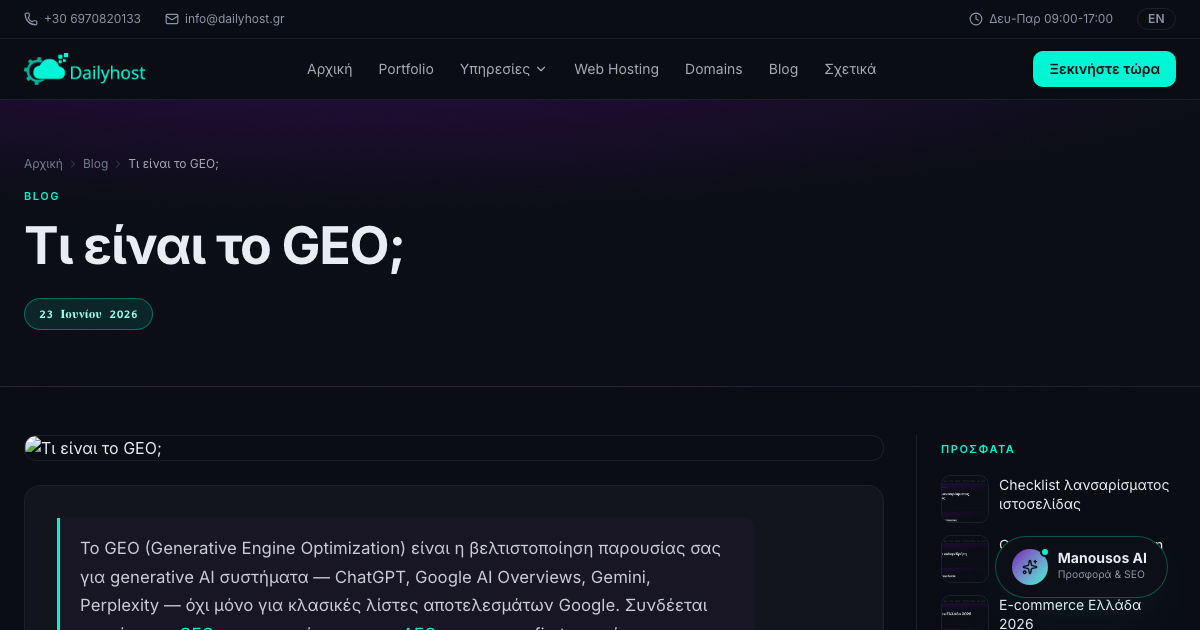Click the ΠΡΟΣΦΑΤΑ sidebar heading
Image resolution: width=1200 pixels, height=630 pixels.
[x=978, y=449]
